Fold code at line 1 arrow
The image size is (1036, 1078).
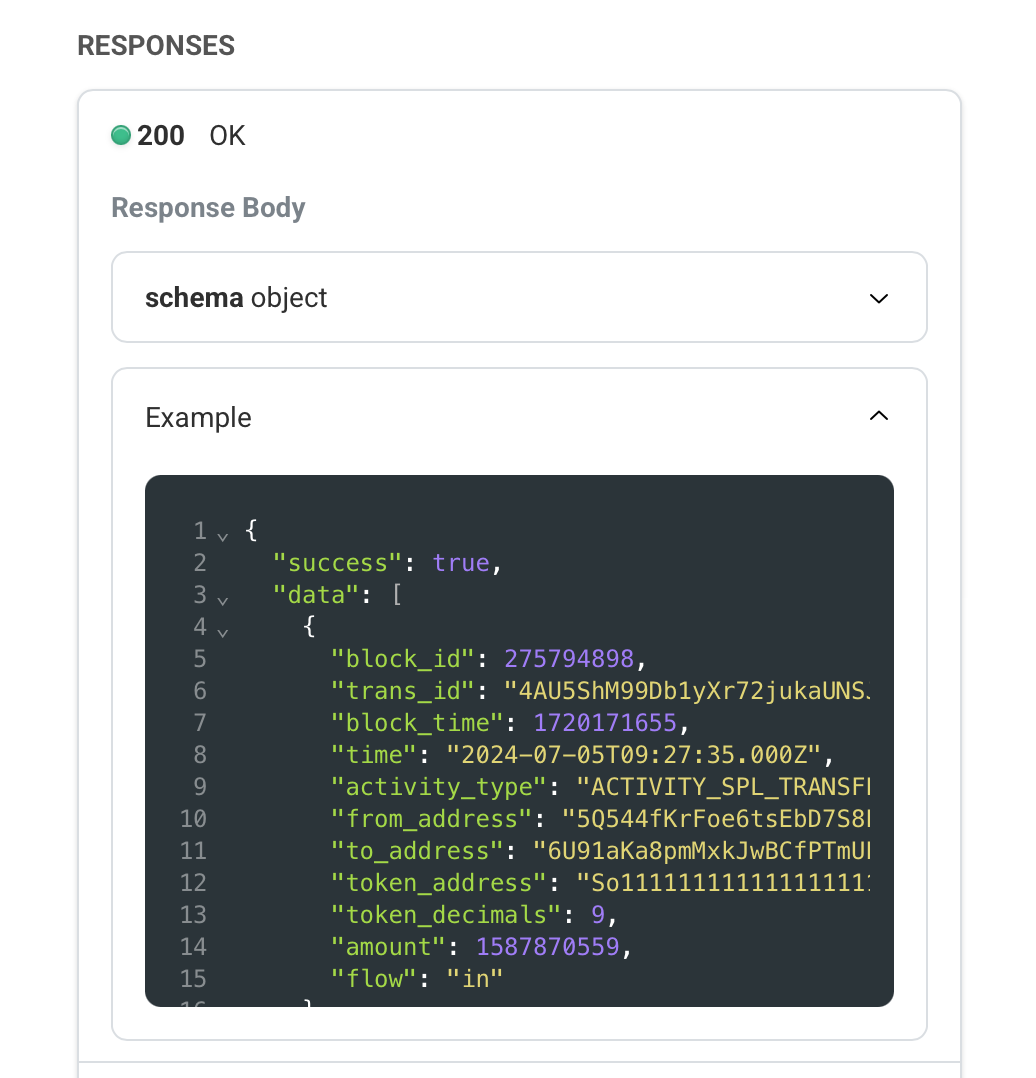[222, 536]
